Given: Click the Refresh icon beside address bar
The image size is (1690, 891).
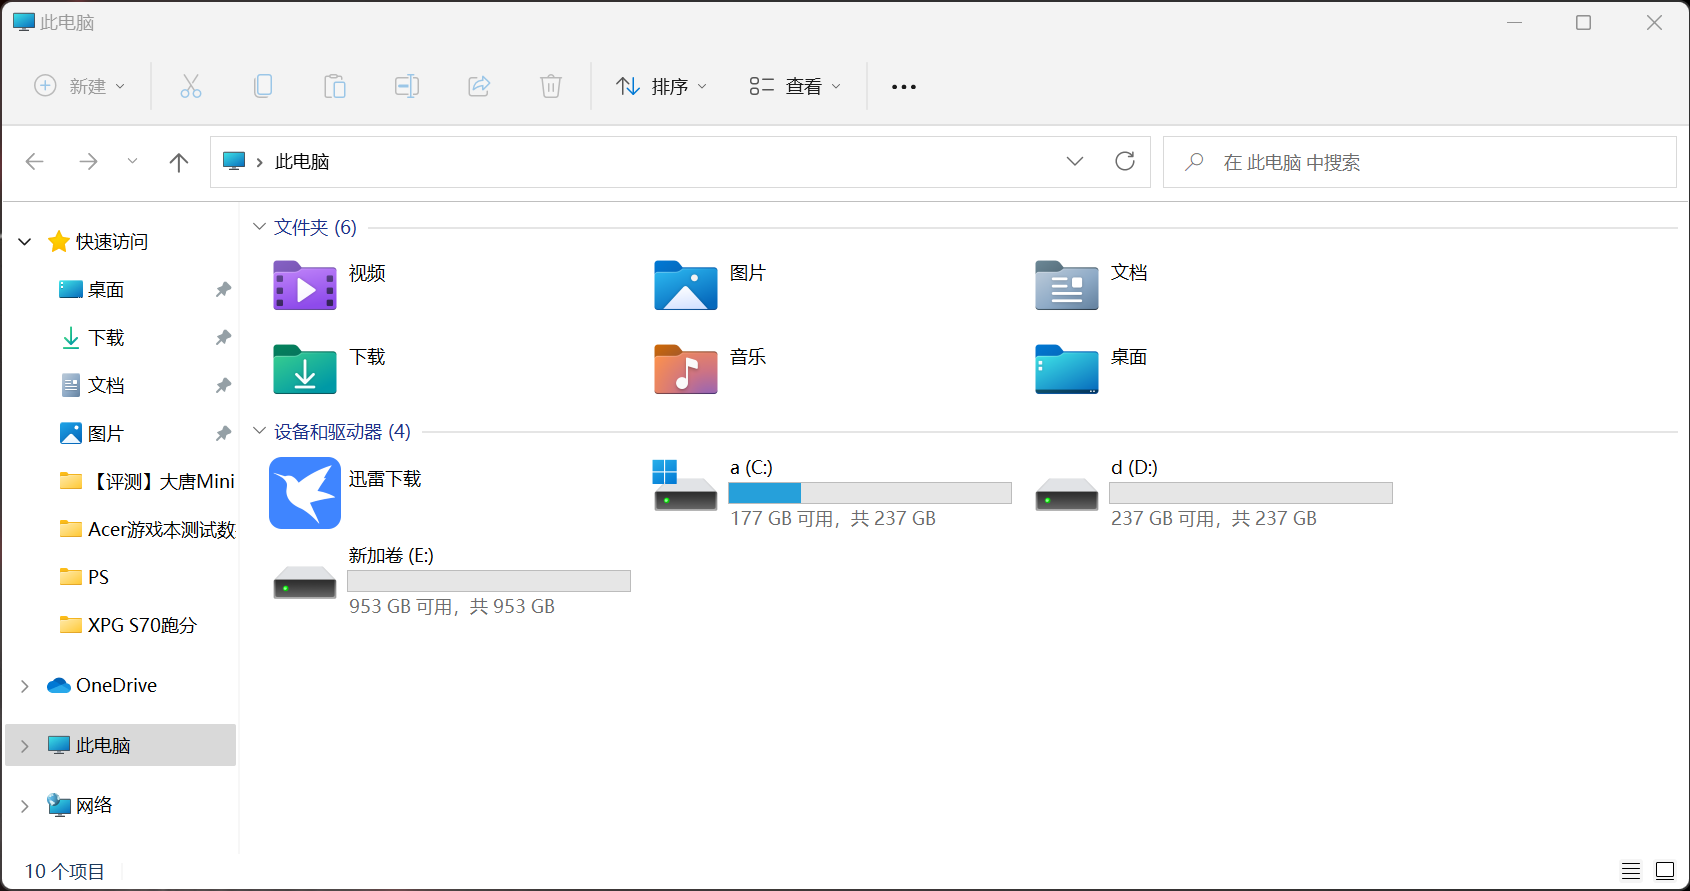Looking at the screenshot, I should pos(1125,161).
